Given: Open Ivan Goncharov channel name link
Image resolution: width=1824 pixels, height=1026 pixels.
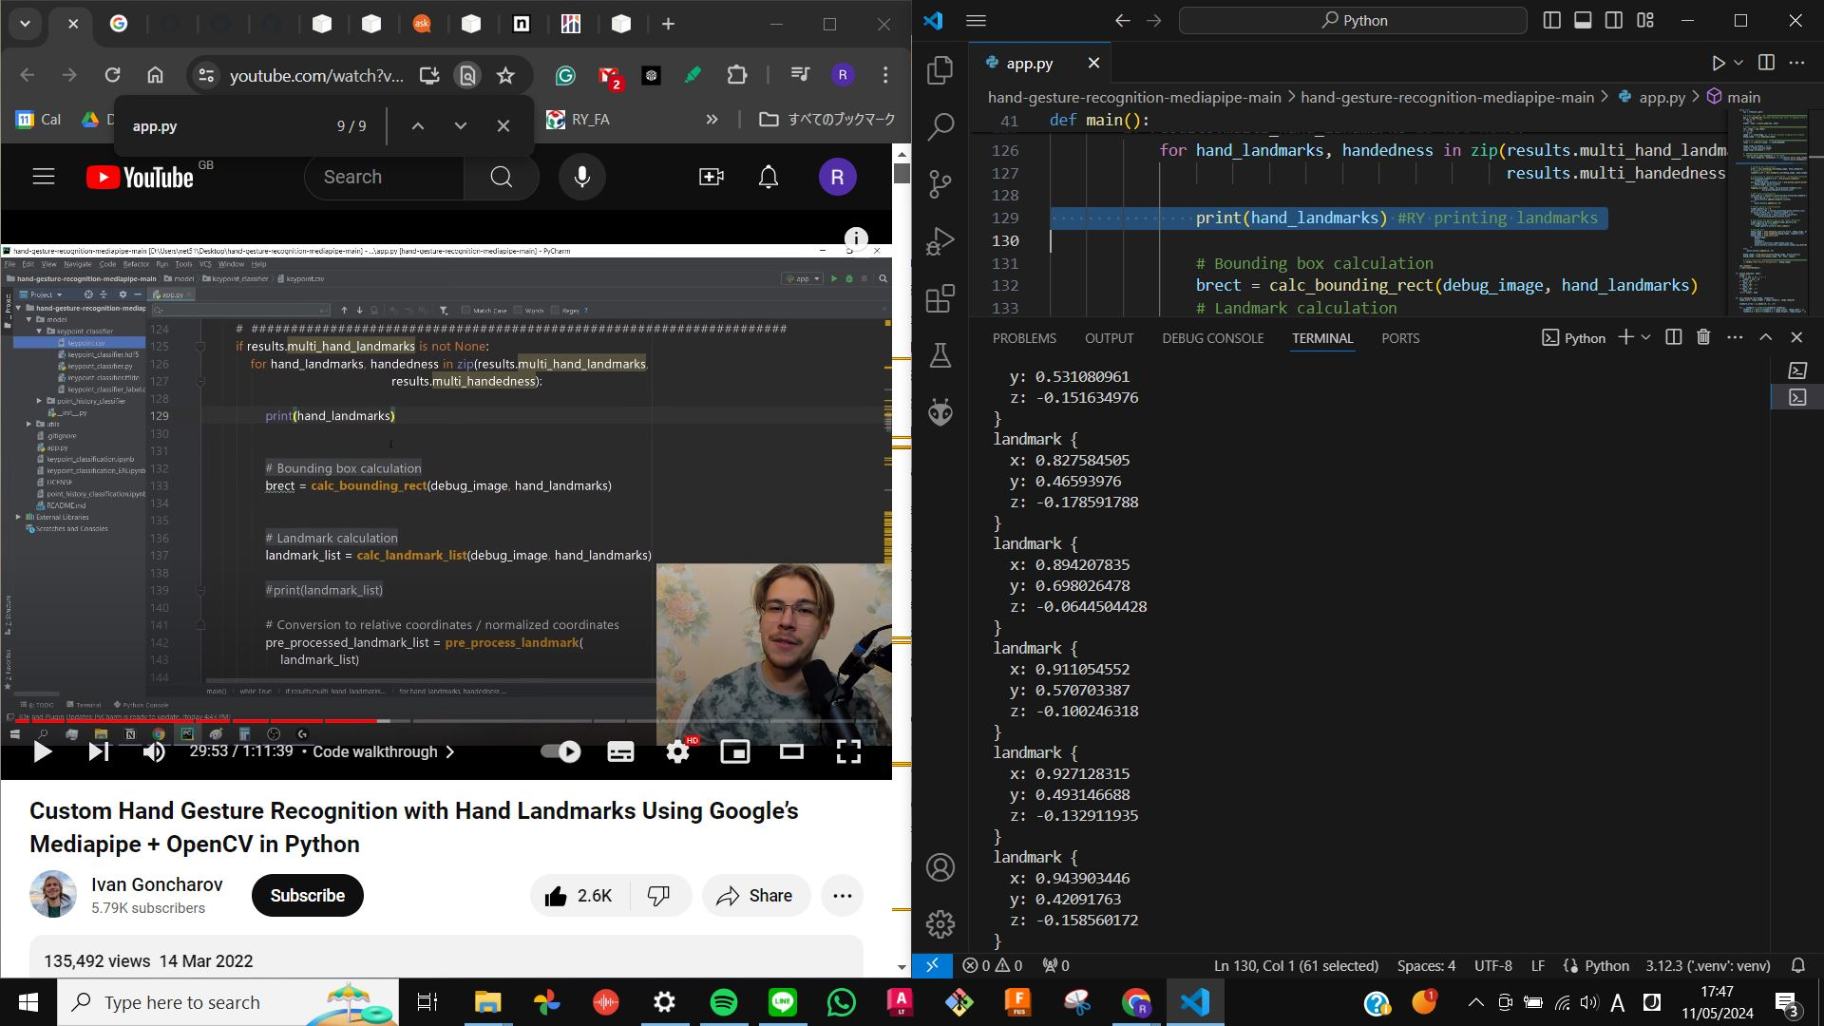Looking at the screenshot, I should (x=157, y=884).
